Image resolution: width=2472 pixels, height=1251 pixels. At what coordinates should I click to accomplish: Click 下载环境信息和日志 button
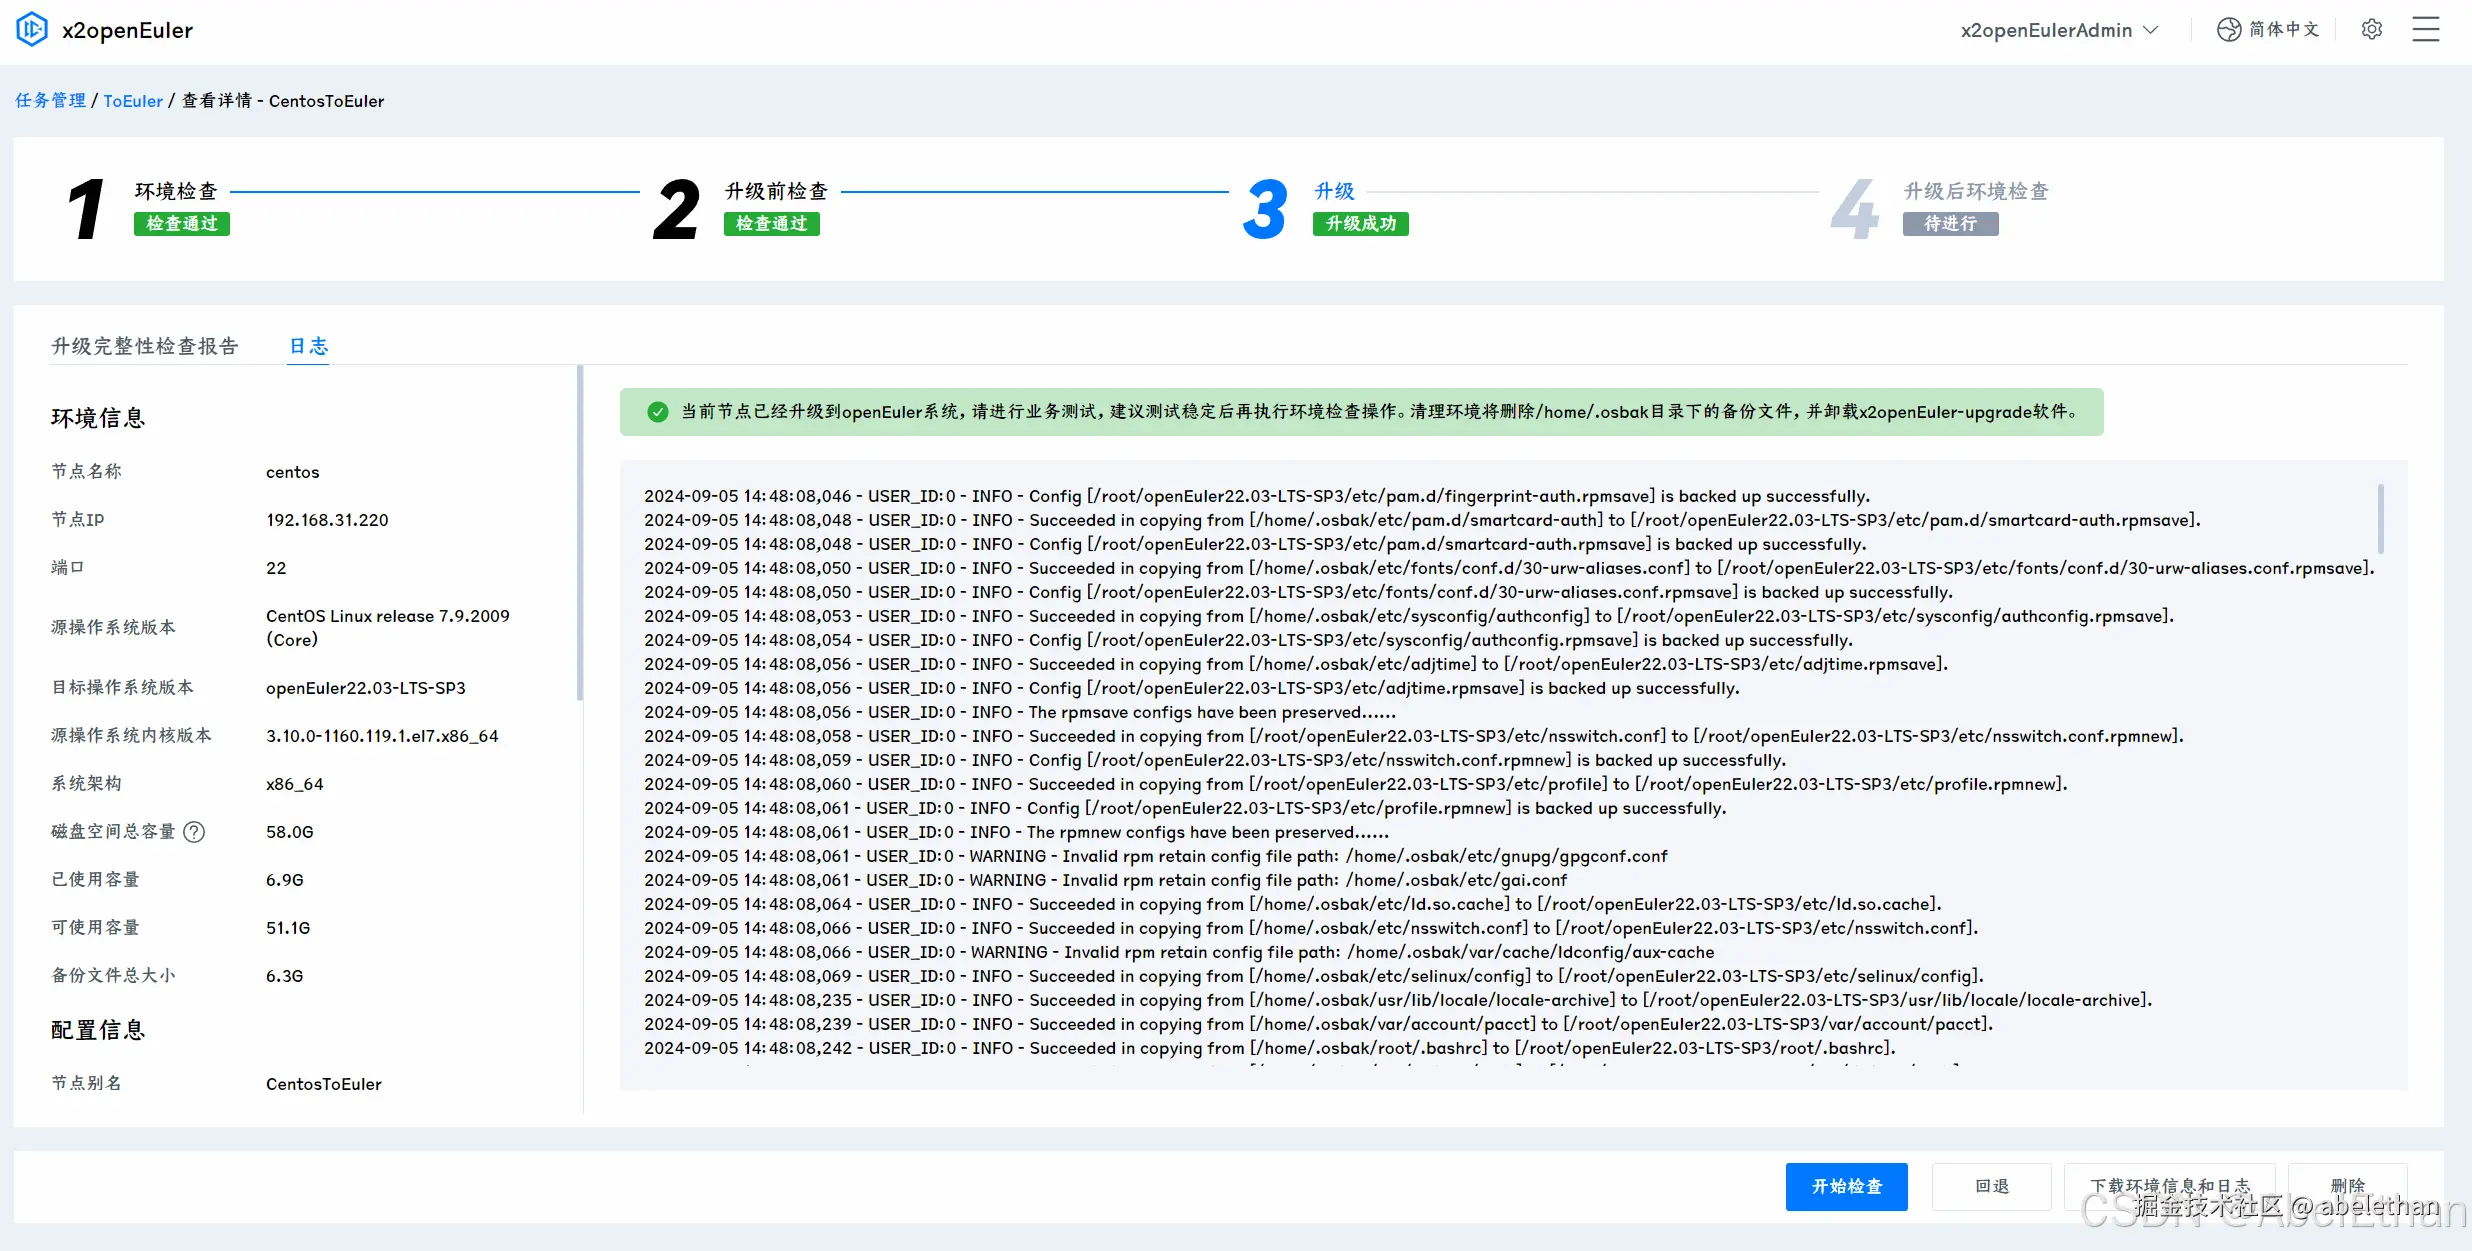coord(2169,1186)
